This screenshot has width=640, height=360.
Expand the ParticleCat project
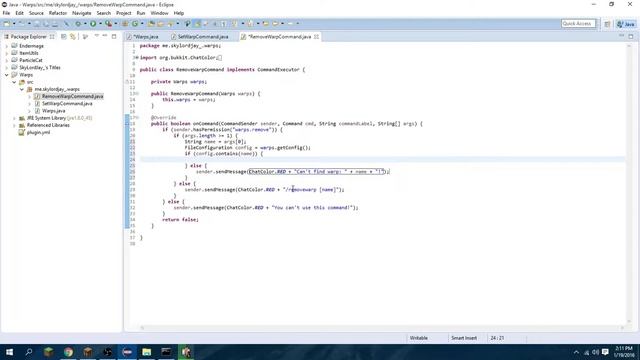click(x=7, y=60)
